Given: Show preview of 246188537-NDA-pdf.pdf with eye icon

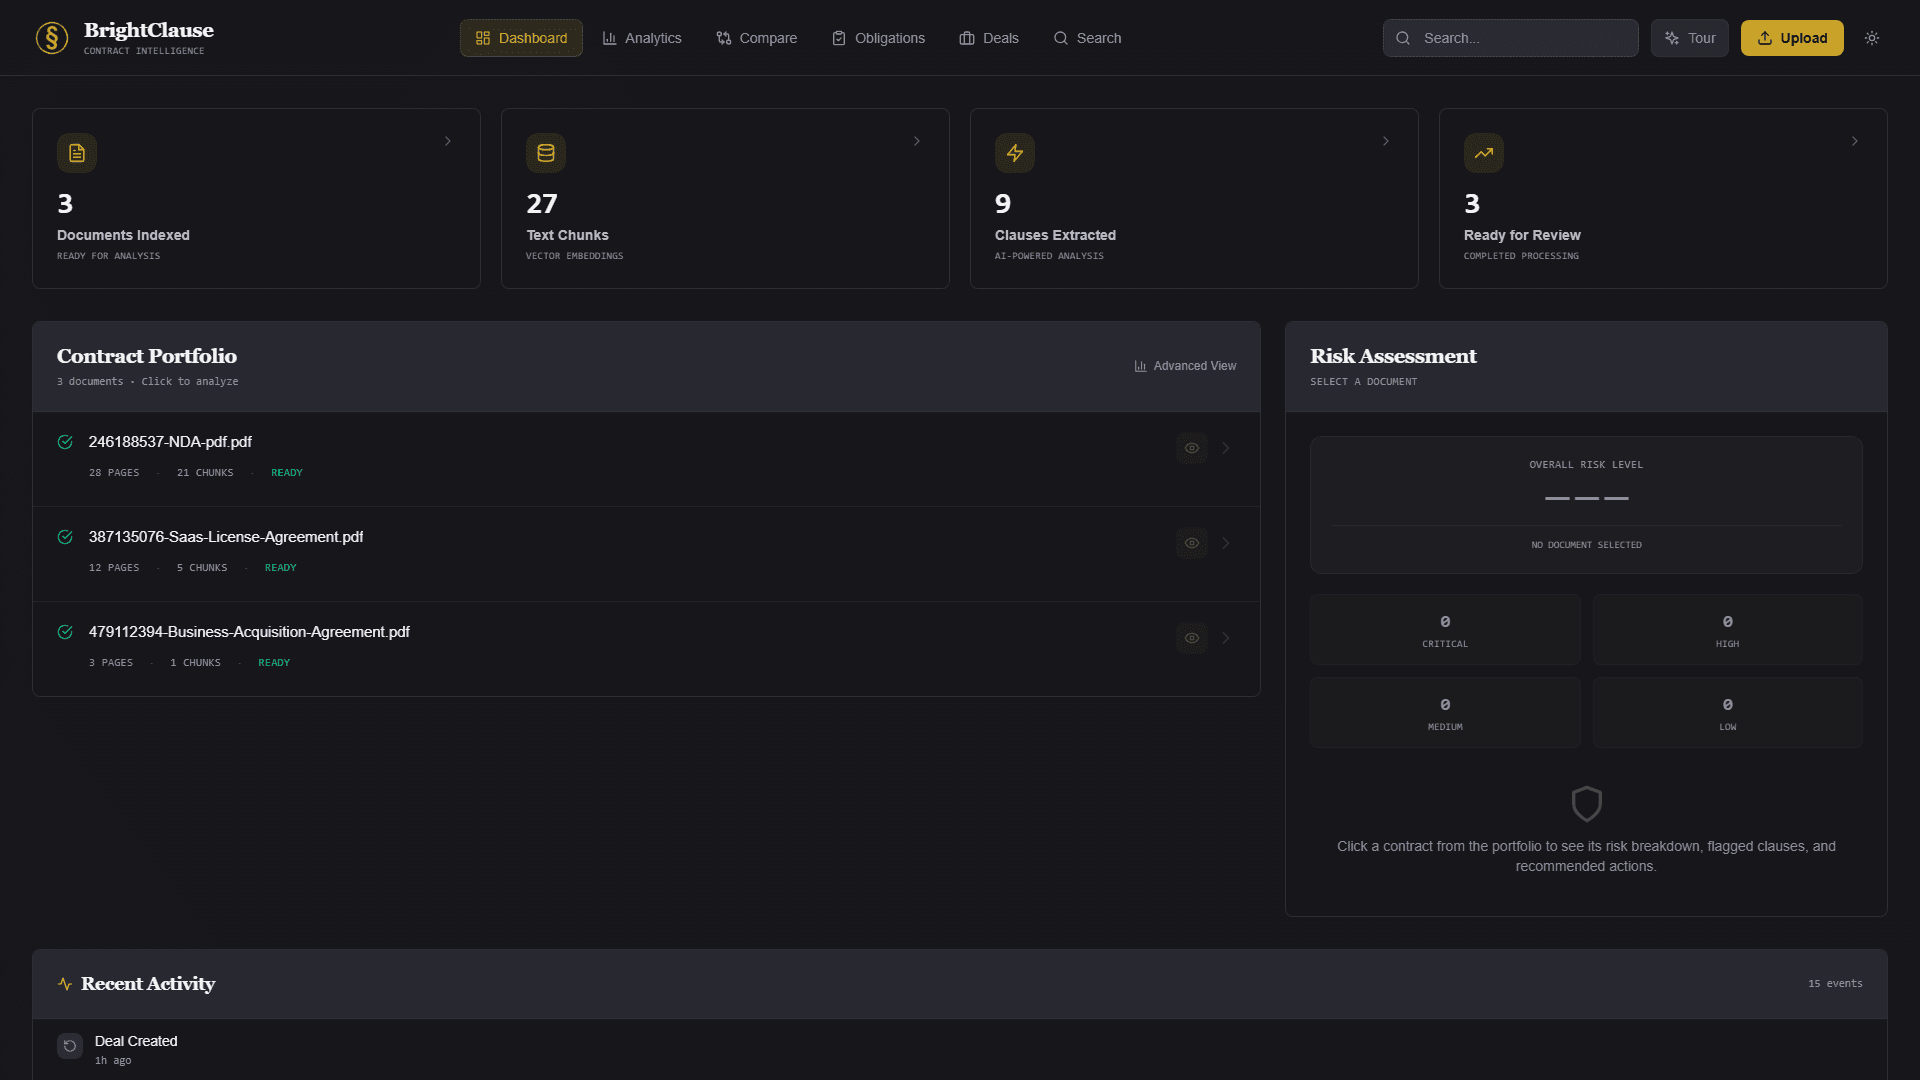Looking at the screenshot, I should pos(1191,448).
